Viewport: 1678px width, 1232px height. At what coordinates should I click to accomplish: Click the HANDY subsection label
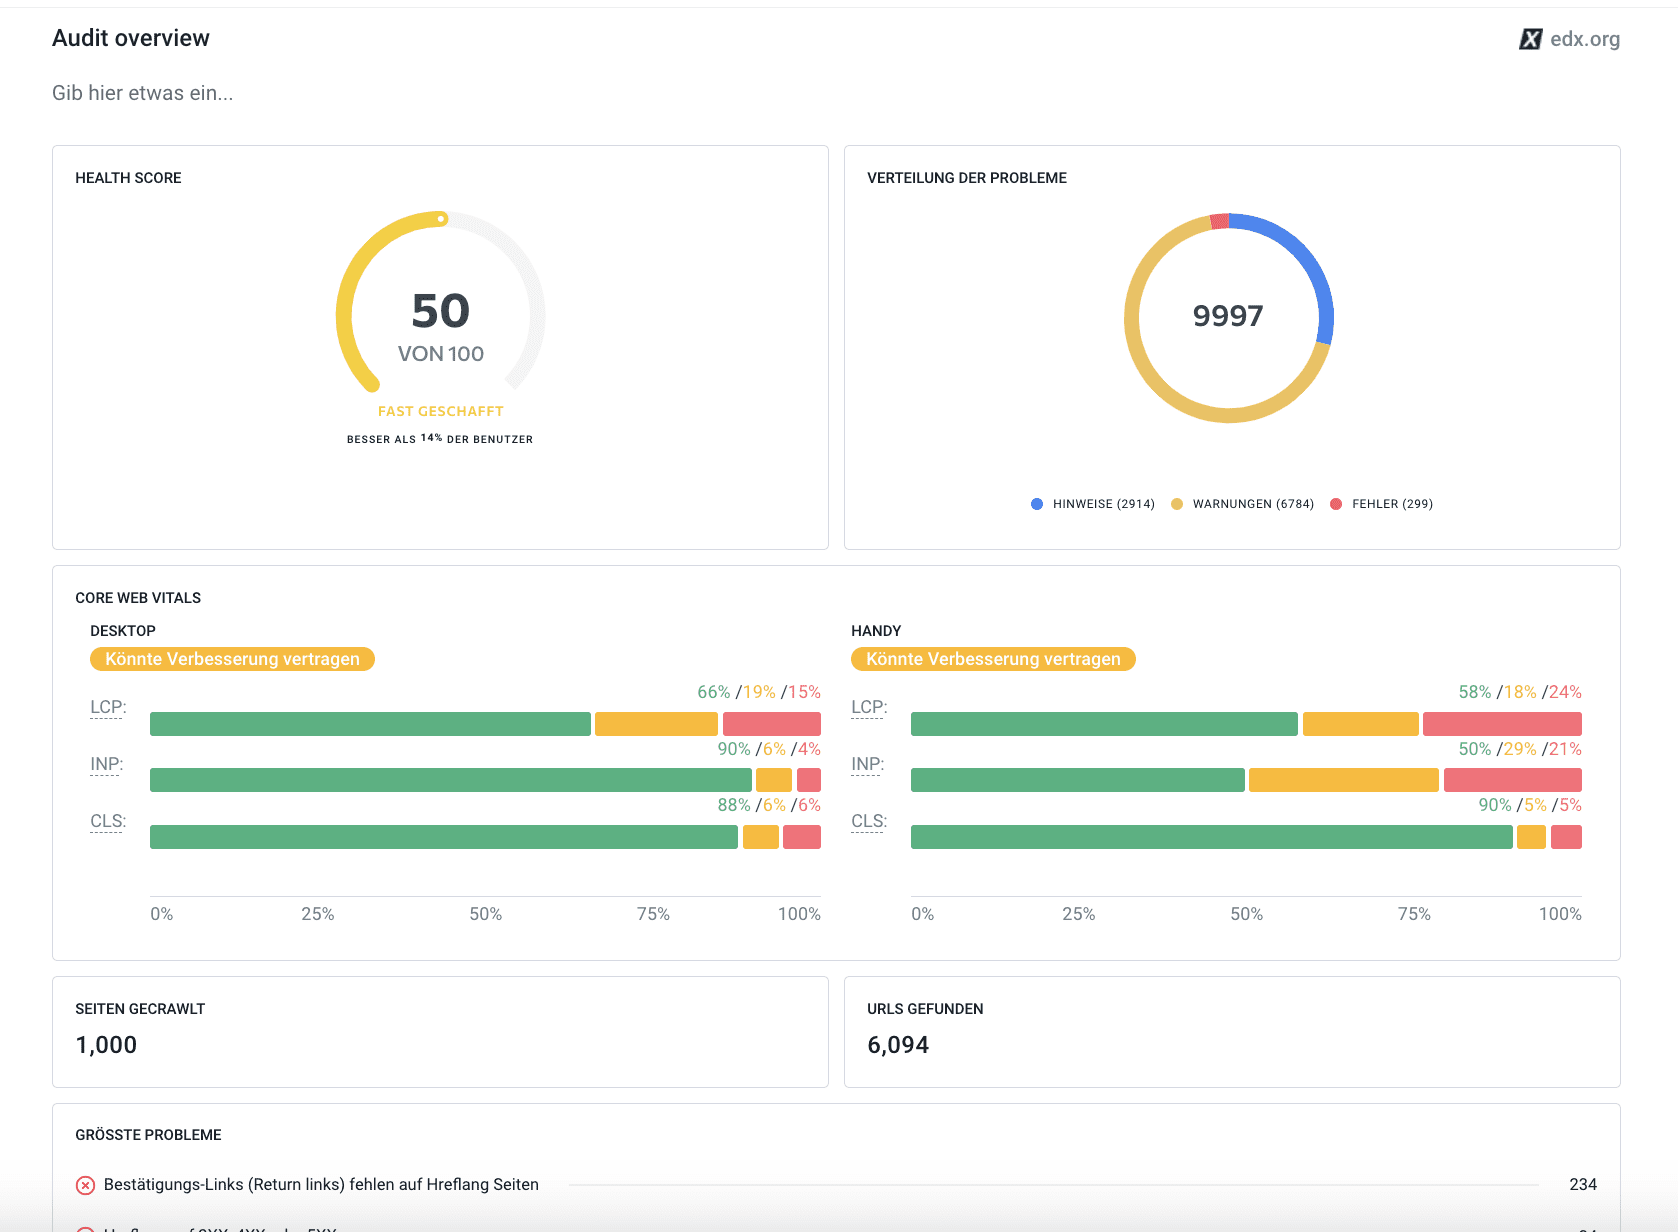(876, 631)
